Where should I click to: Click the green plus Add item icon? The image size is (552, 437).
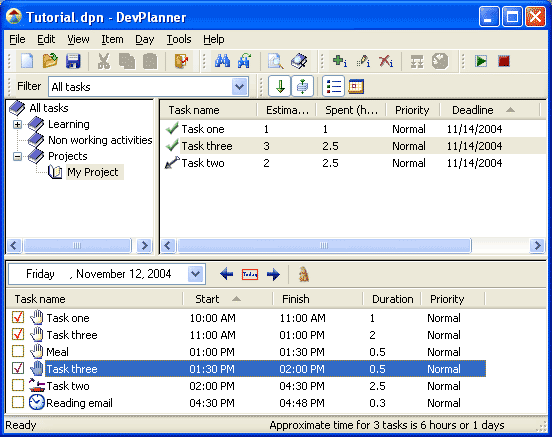[x=340, y=61]
